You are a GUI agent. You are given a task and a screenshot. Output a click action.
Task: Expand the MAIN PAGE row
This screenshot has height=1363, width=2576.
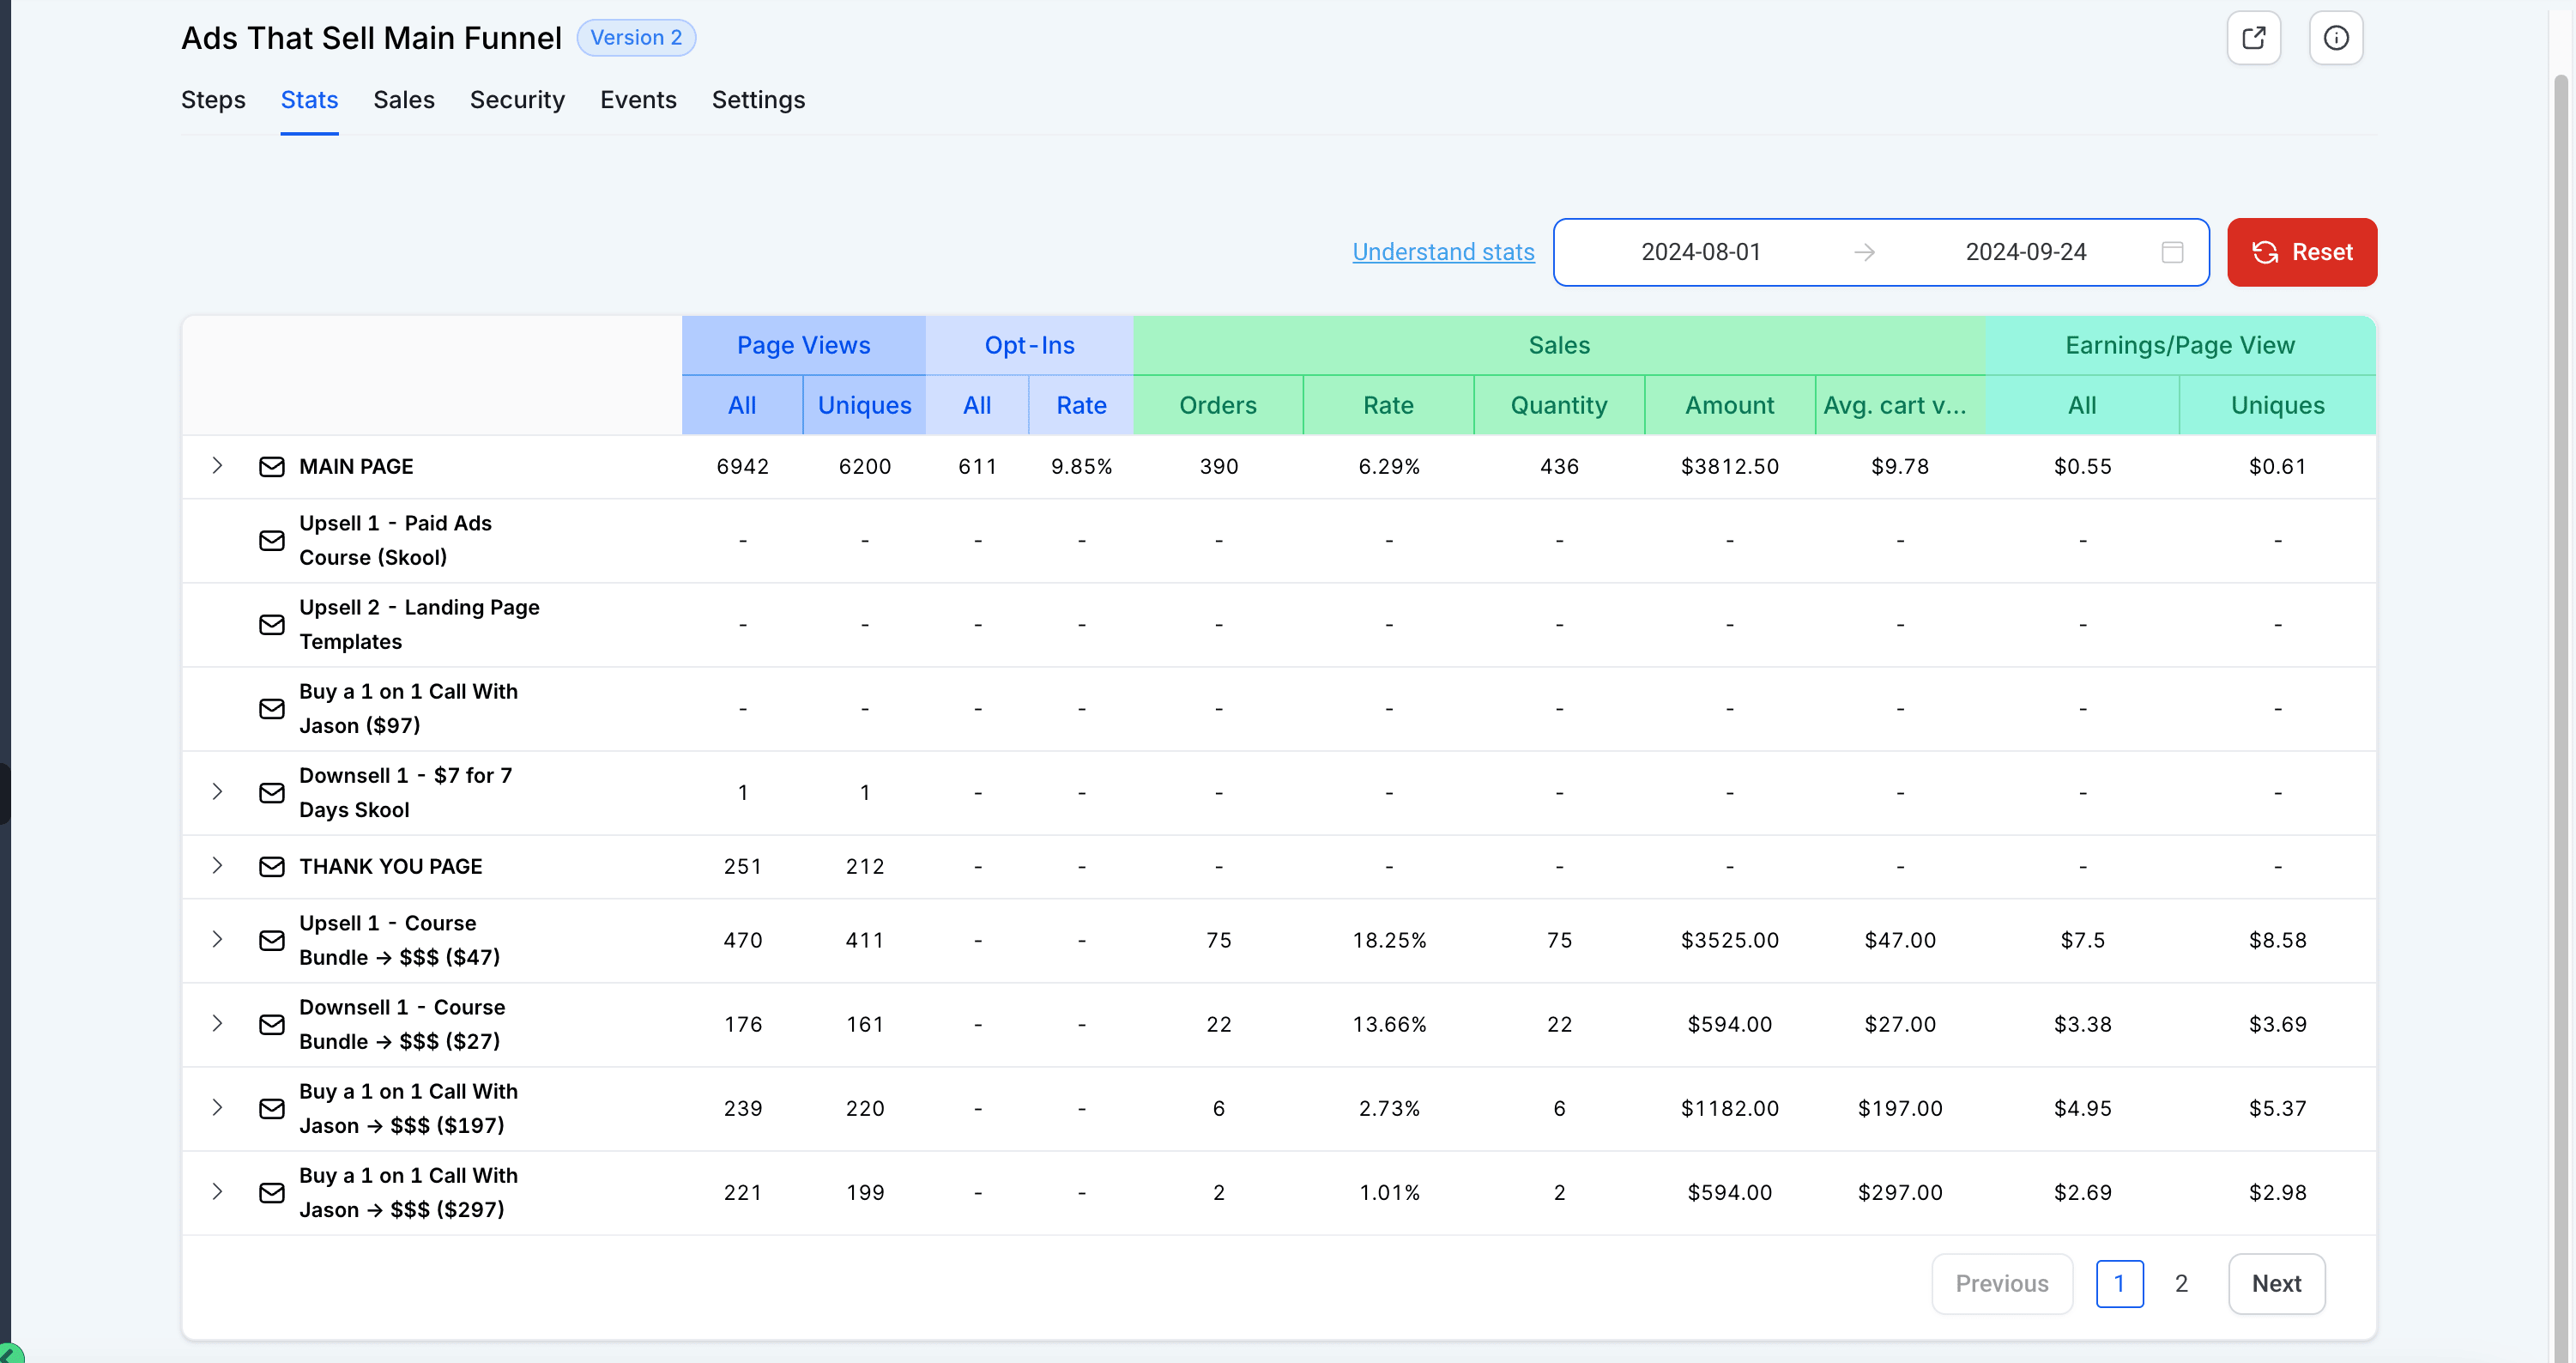[x=217, y=466]
